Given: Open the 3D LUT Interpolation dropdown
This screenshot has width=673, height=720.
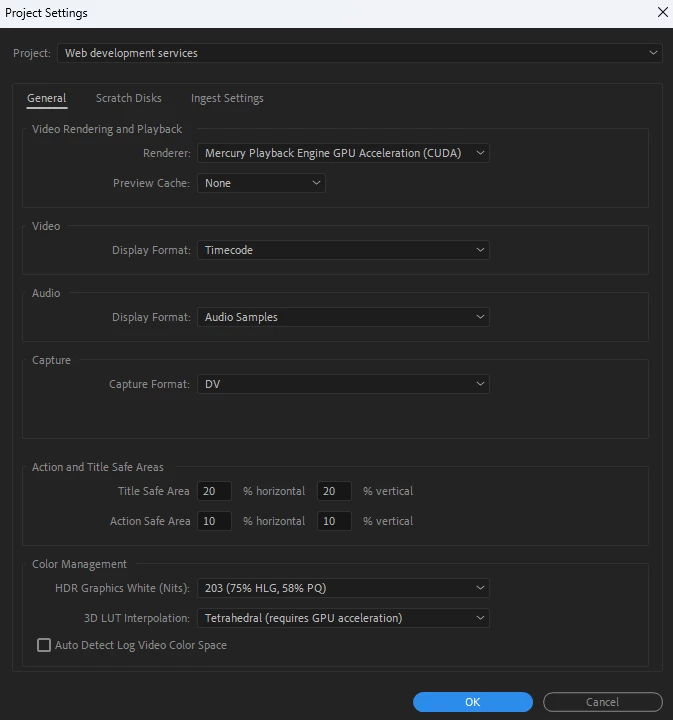Looking at the screenshot, I should [343, 618].
